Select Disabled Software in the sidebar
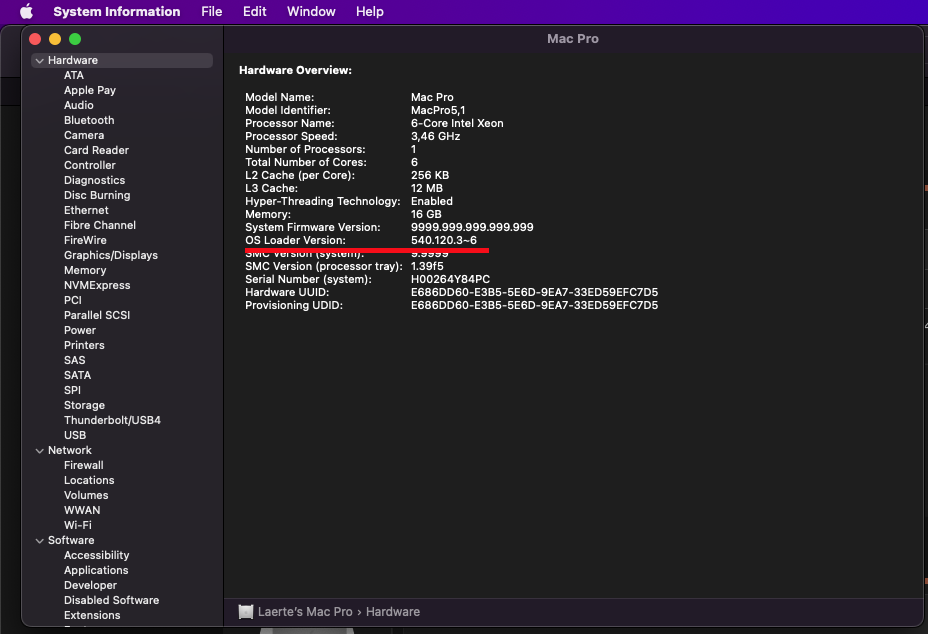This screenshot has height=634, width=928. tap(112, 600)
